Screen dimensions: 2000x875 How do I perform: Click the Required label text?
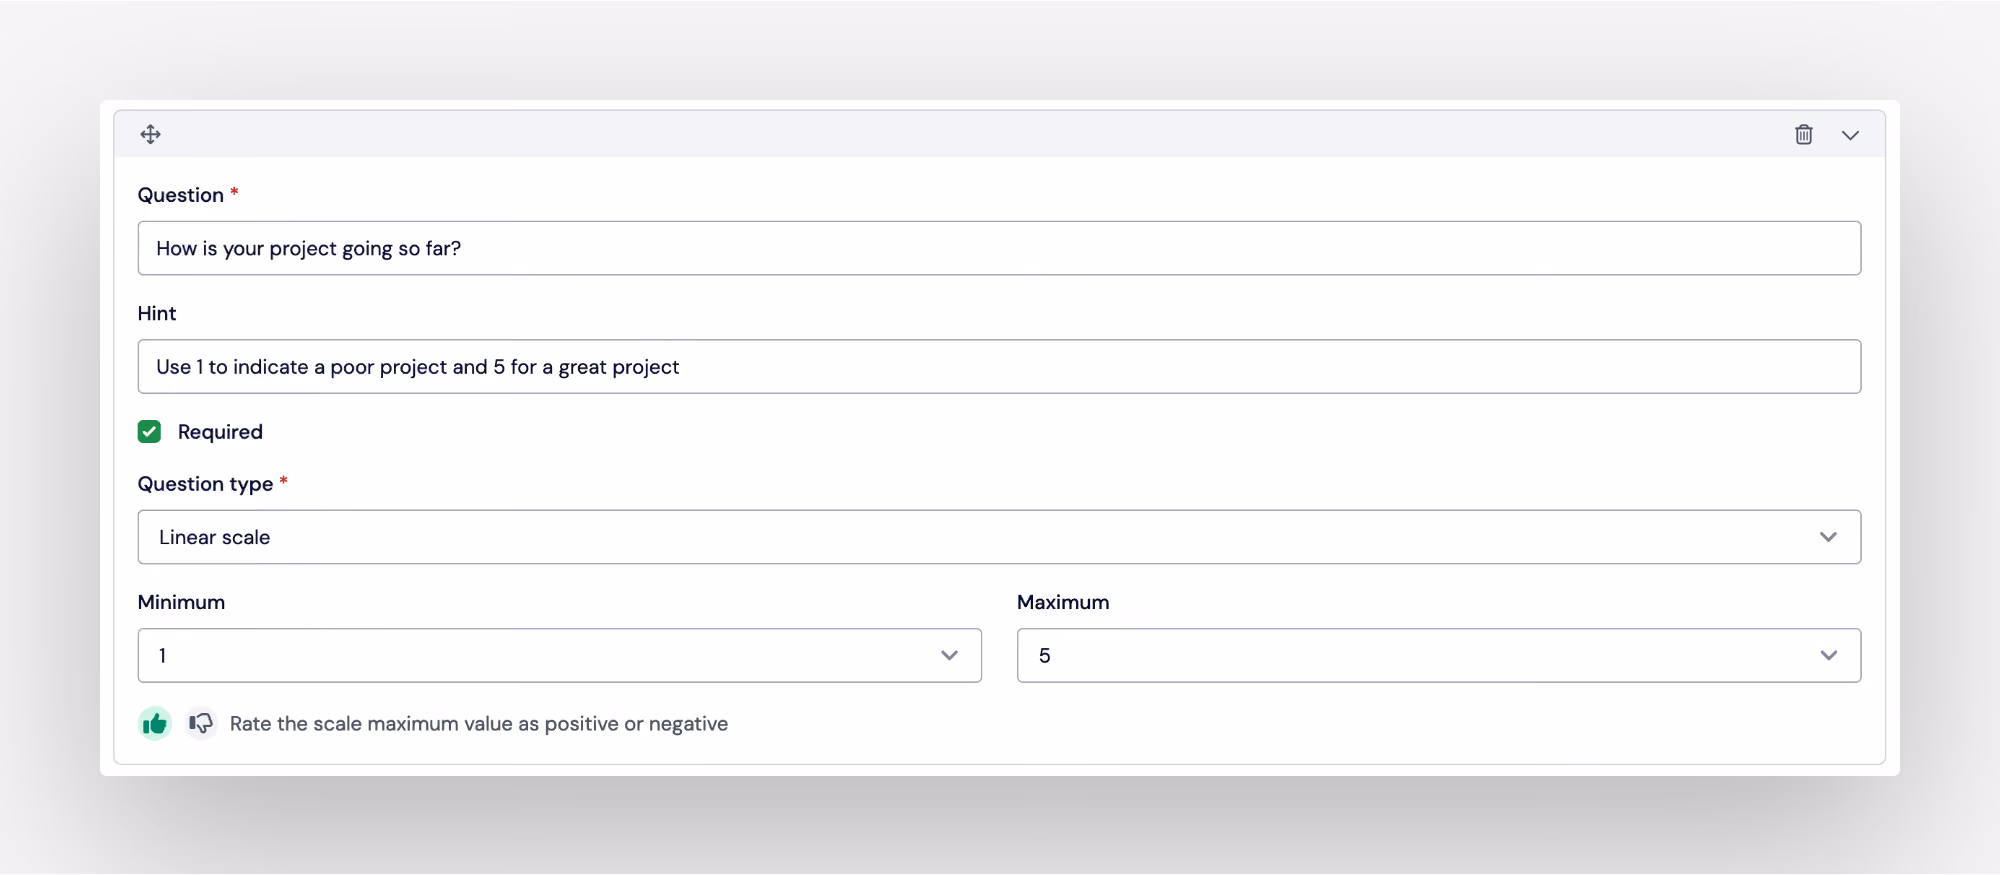click(220, 432)
